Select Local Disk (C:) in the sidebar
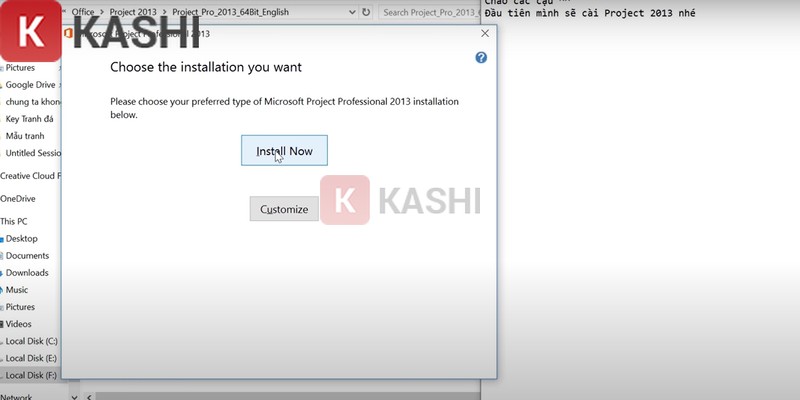 coord(31,341)
